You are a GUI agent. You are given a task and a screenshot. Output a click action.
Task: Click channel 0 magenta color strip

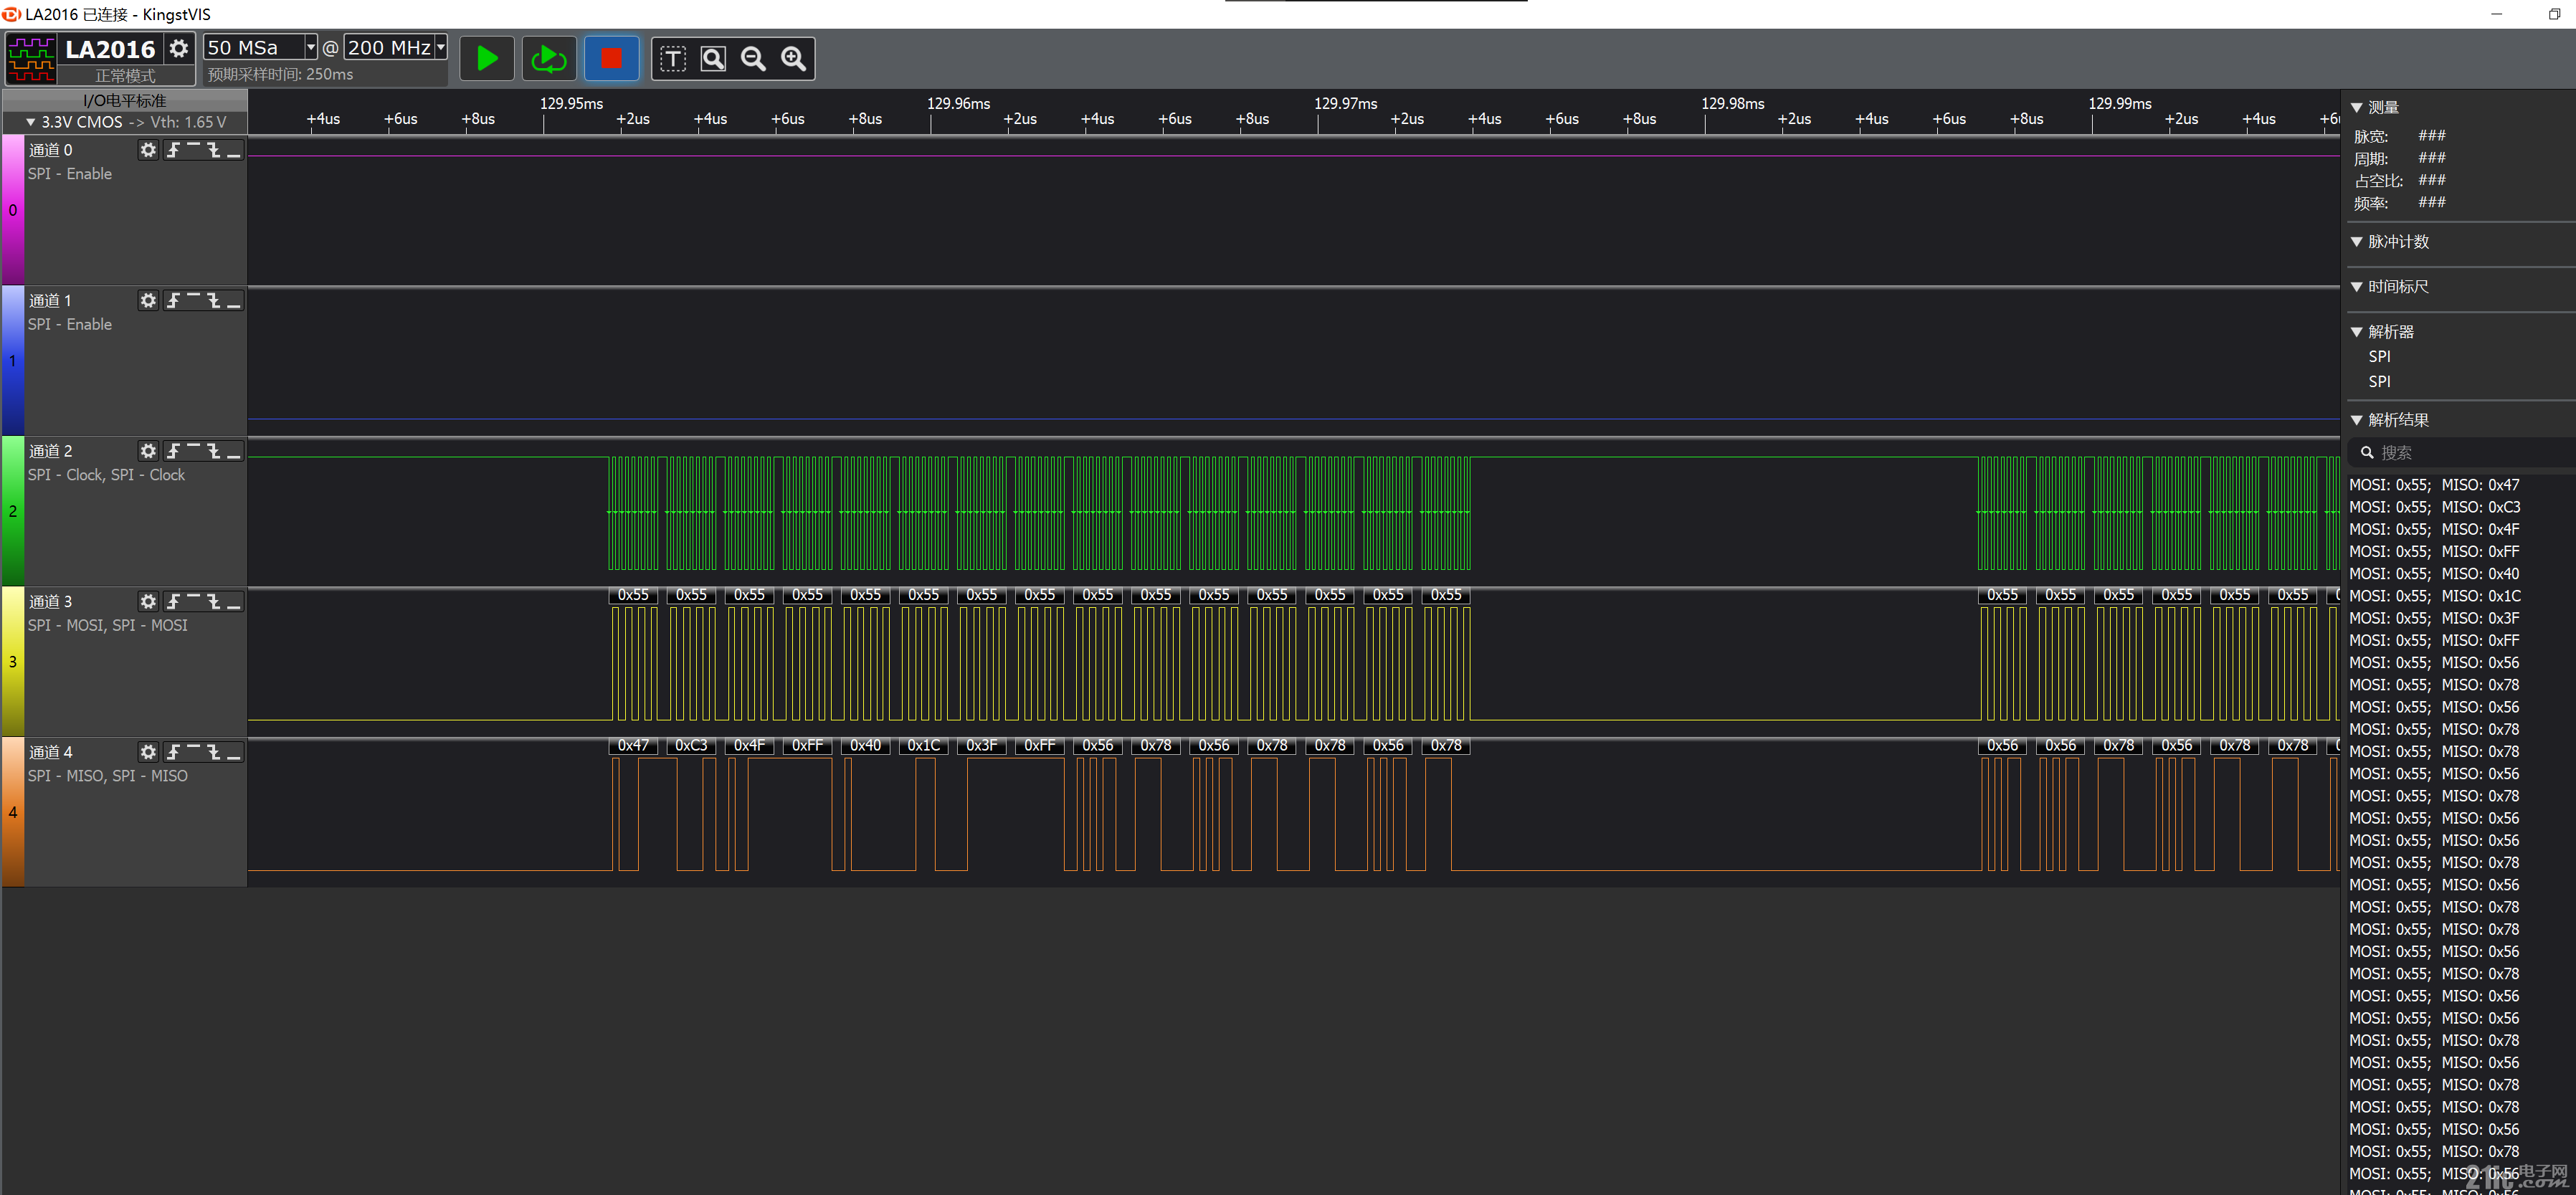click(x=13, y=210)
